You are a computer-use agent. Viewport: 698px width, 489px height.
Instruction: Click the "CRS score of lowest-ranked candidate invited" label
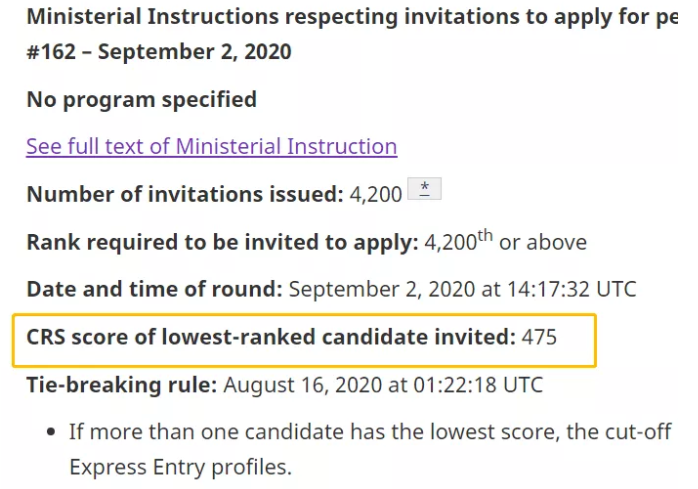point(270,337)
